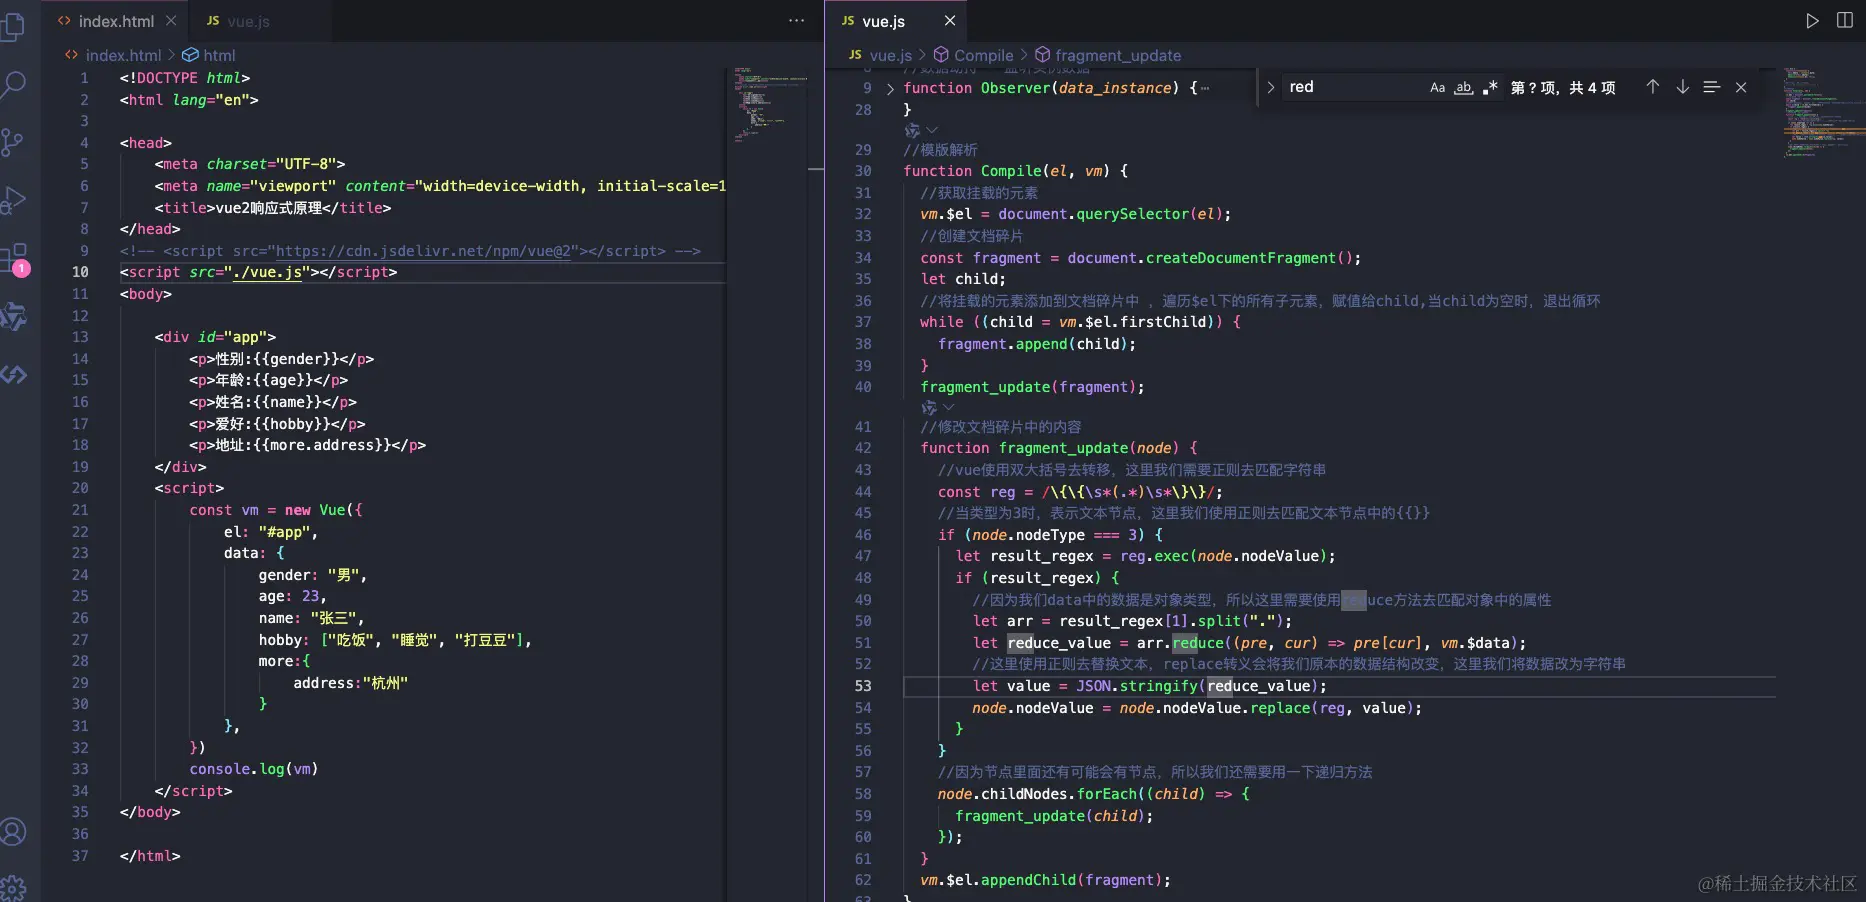Viewport: 1866px width, 902px height.
Task: Click the 'el: "#app",' line
Action: point(271,532)
